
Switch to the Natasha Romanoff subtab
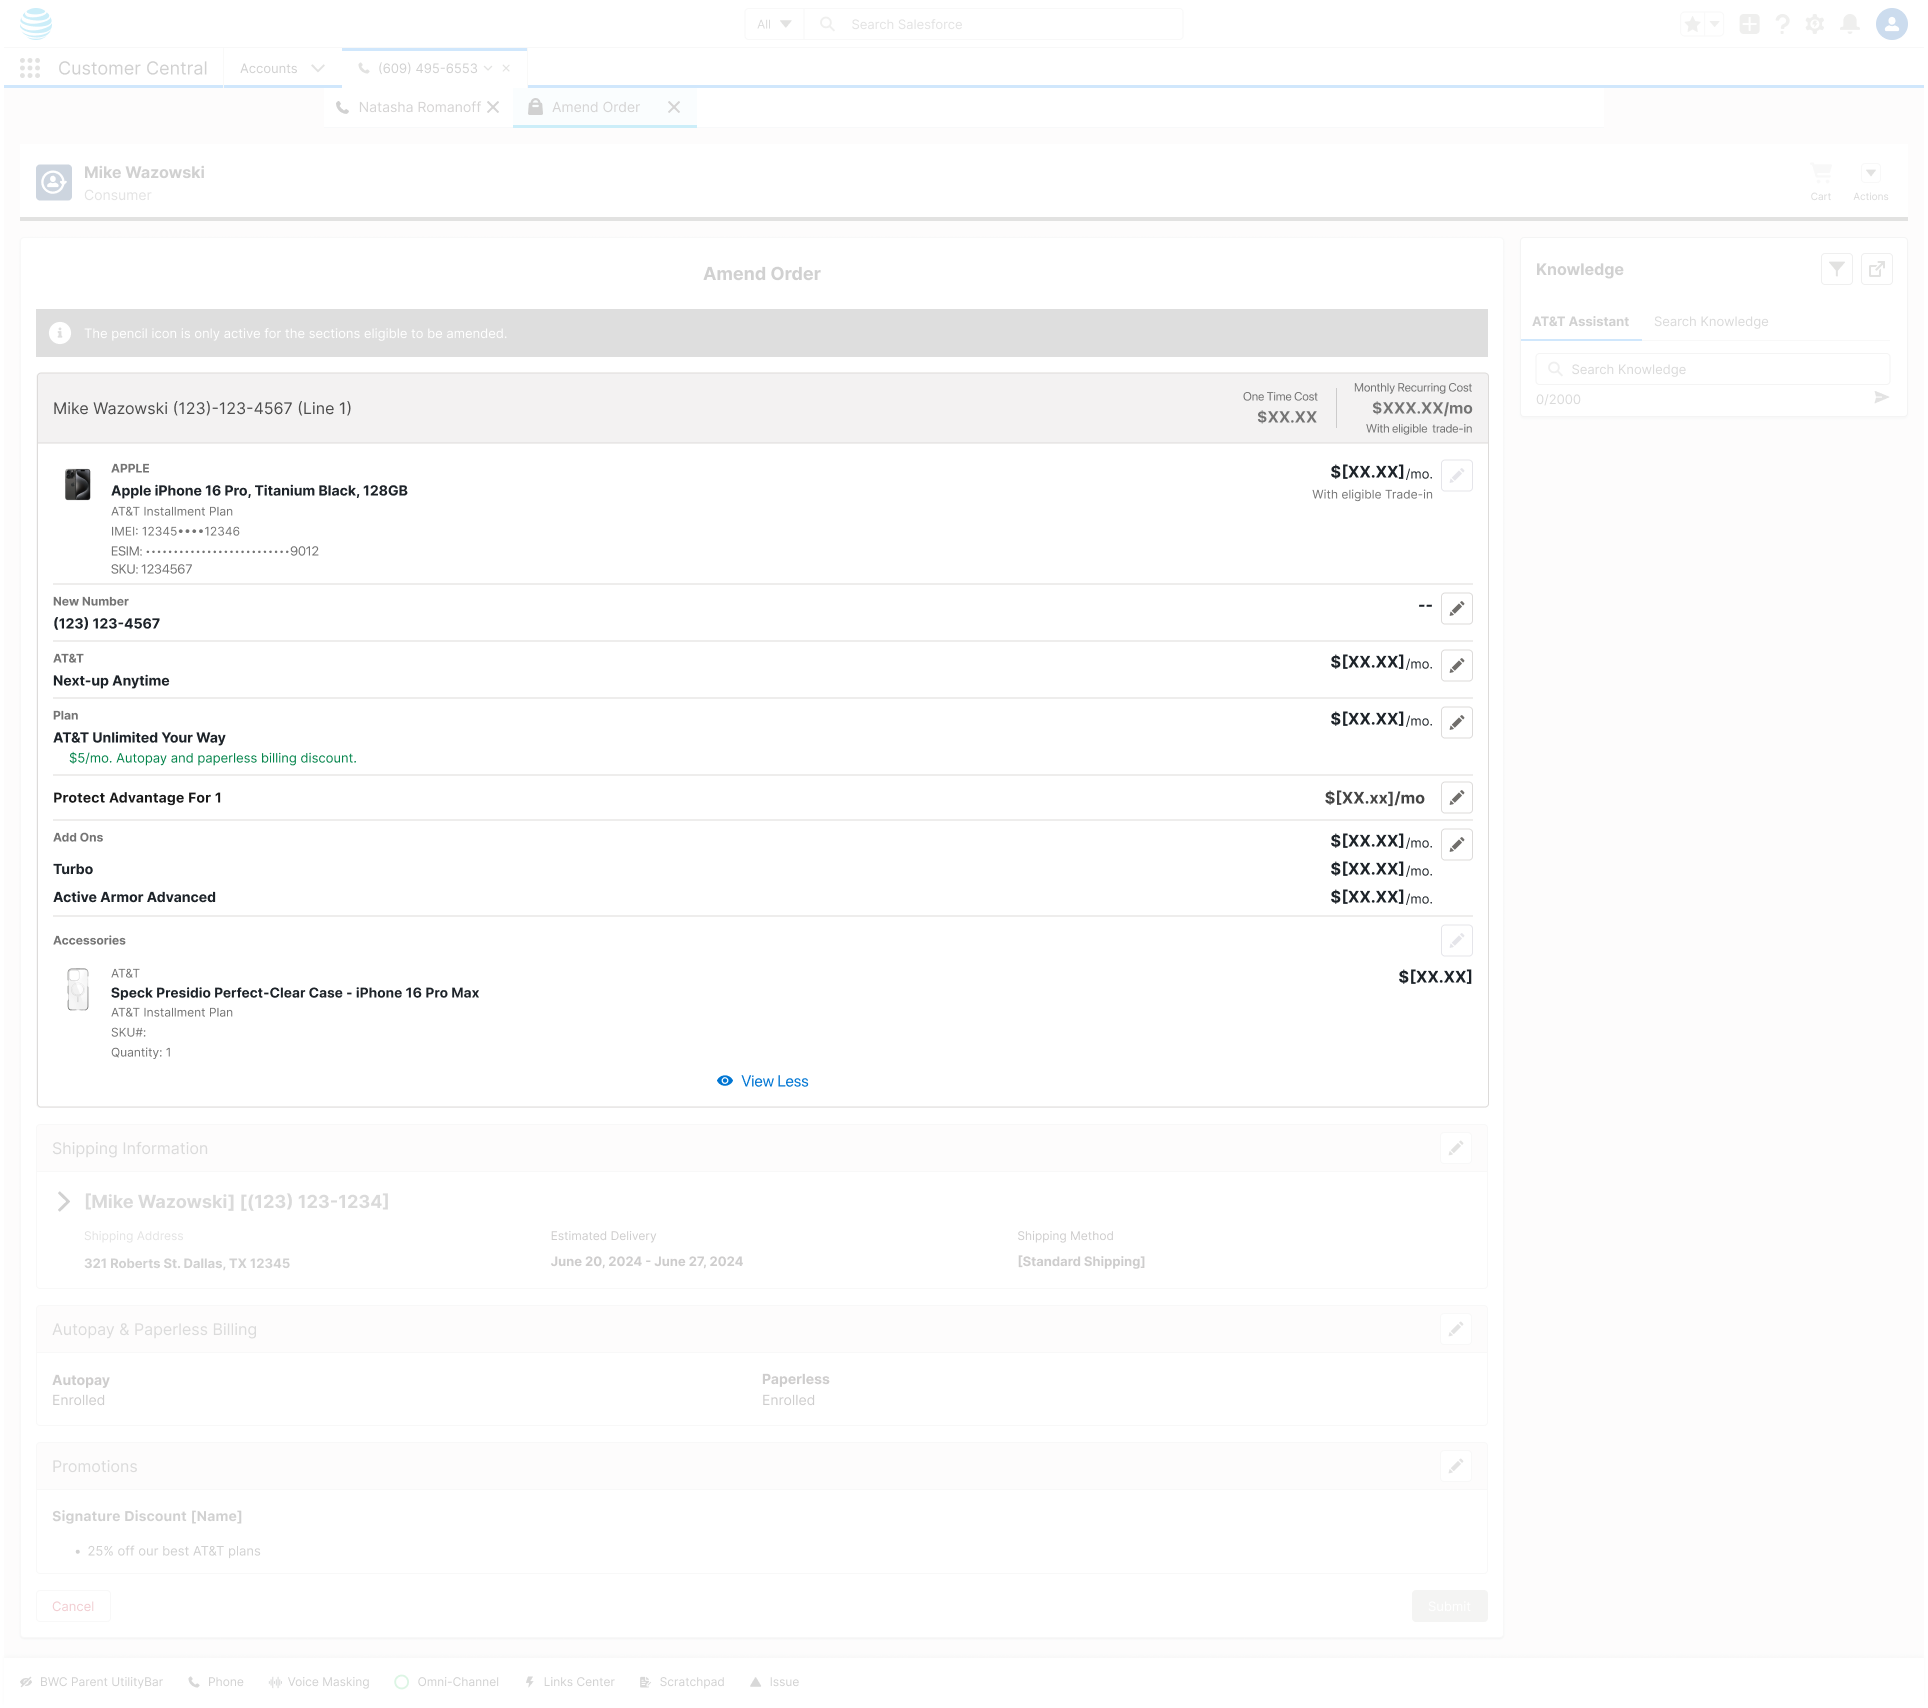pos(419,107)
